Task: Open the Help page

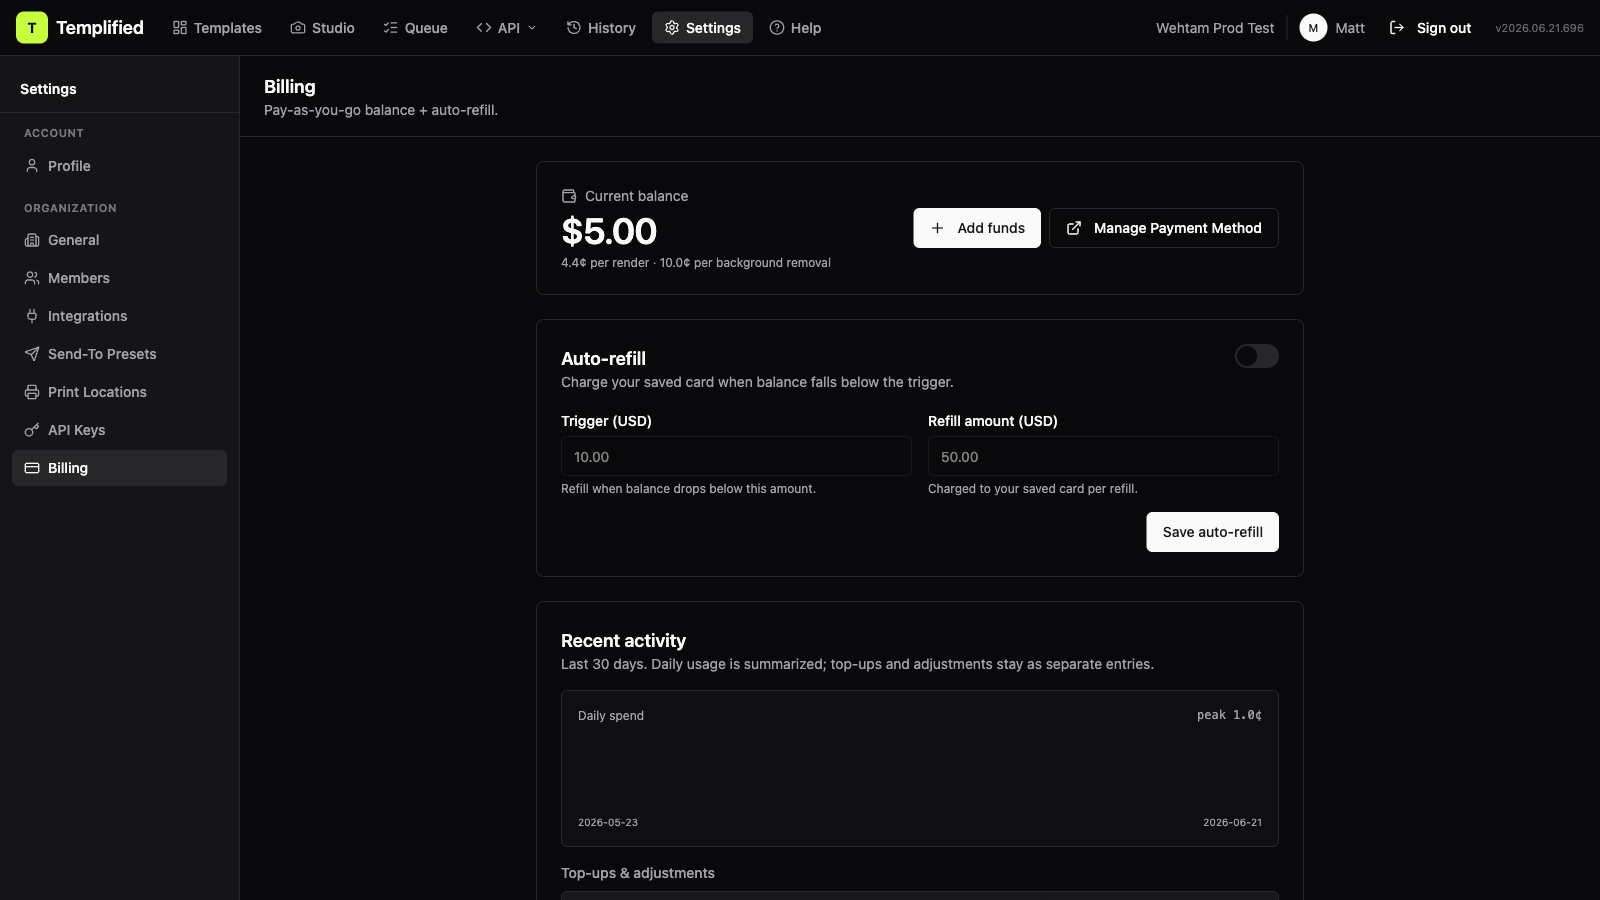Action: tap(795, 28)
